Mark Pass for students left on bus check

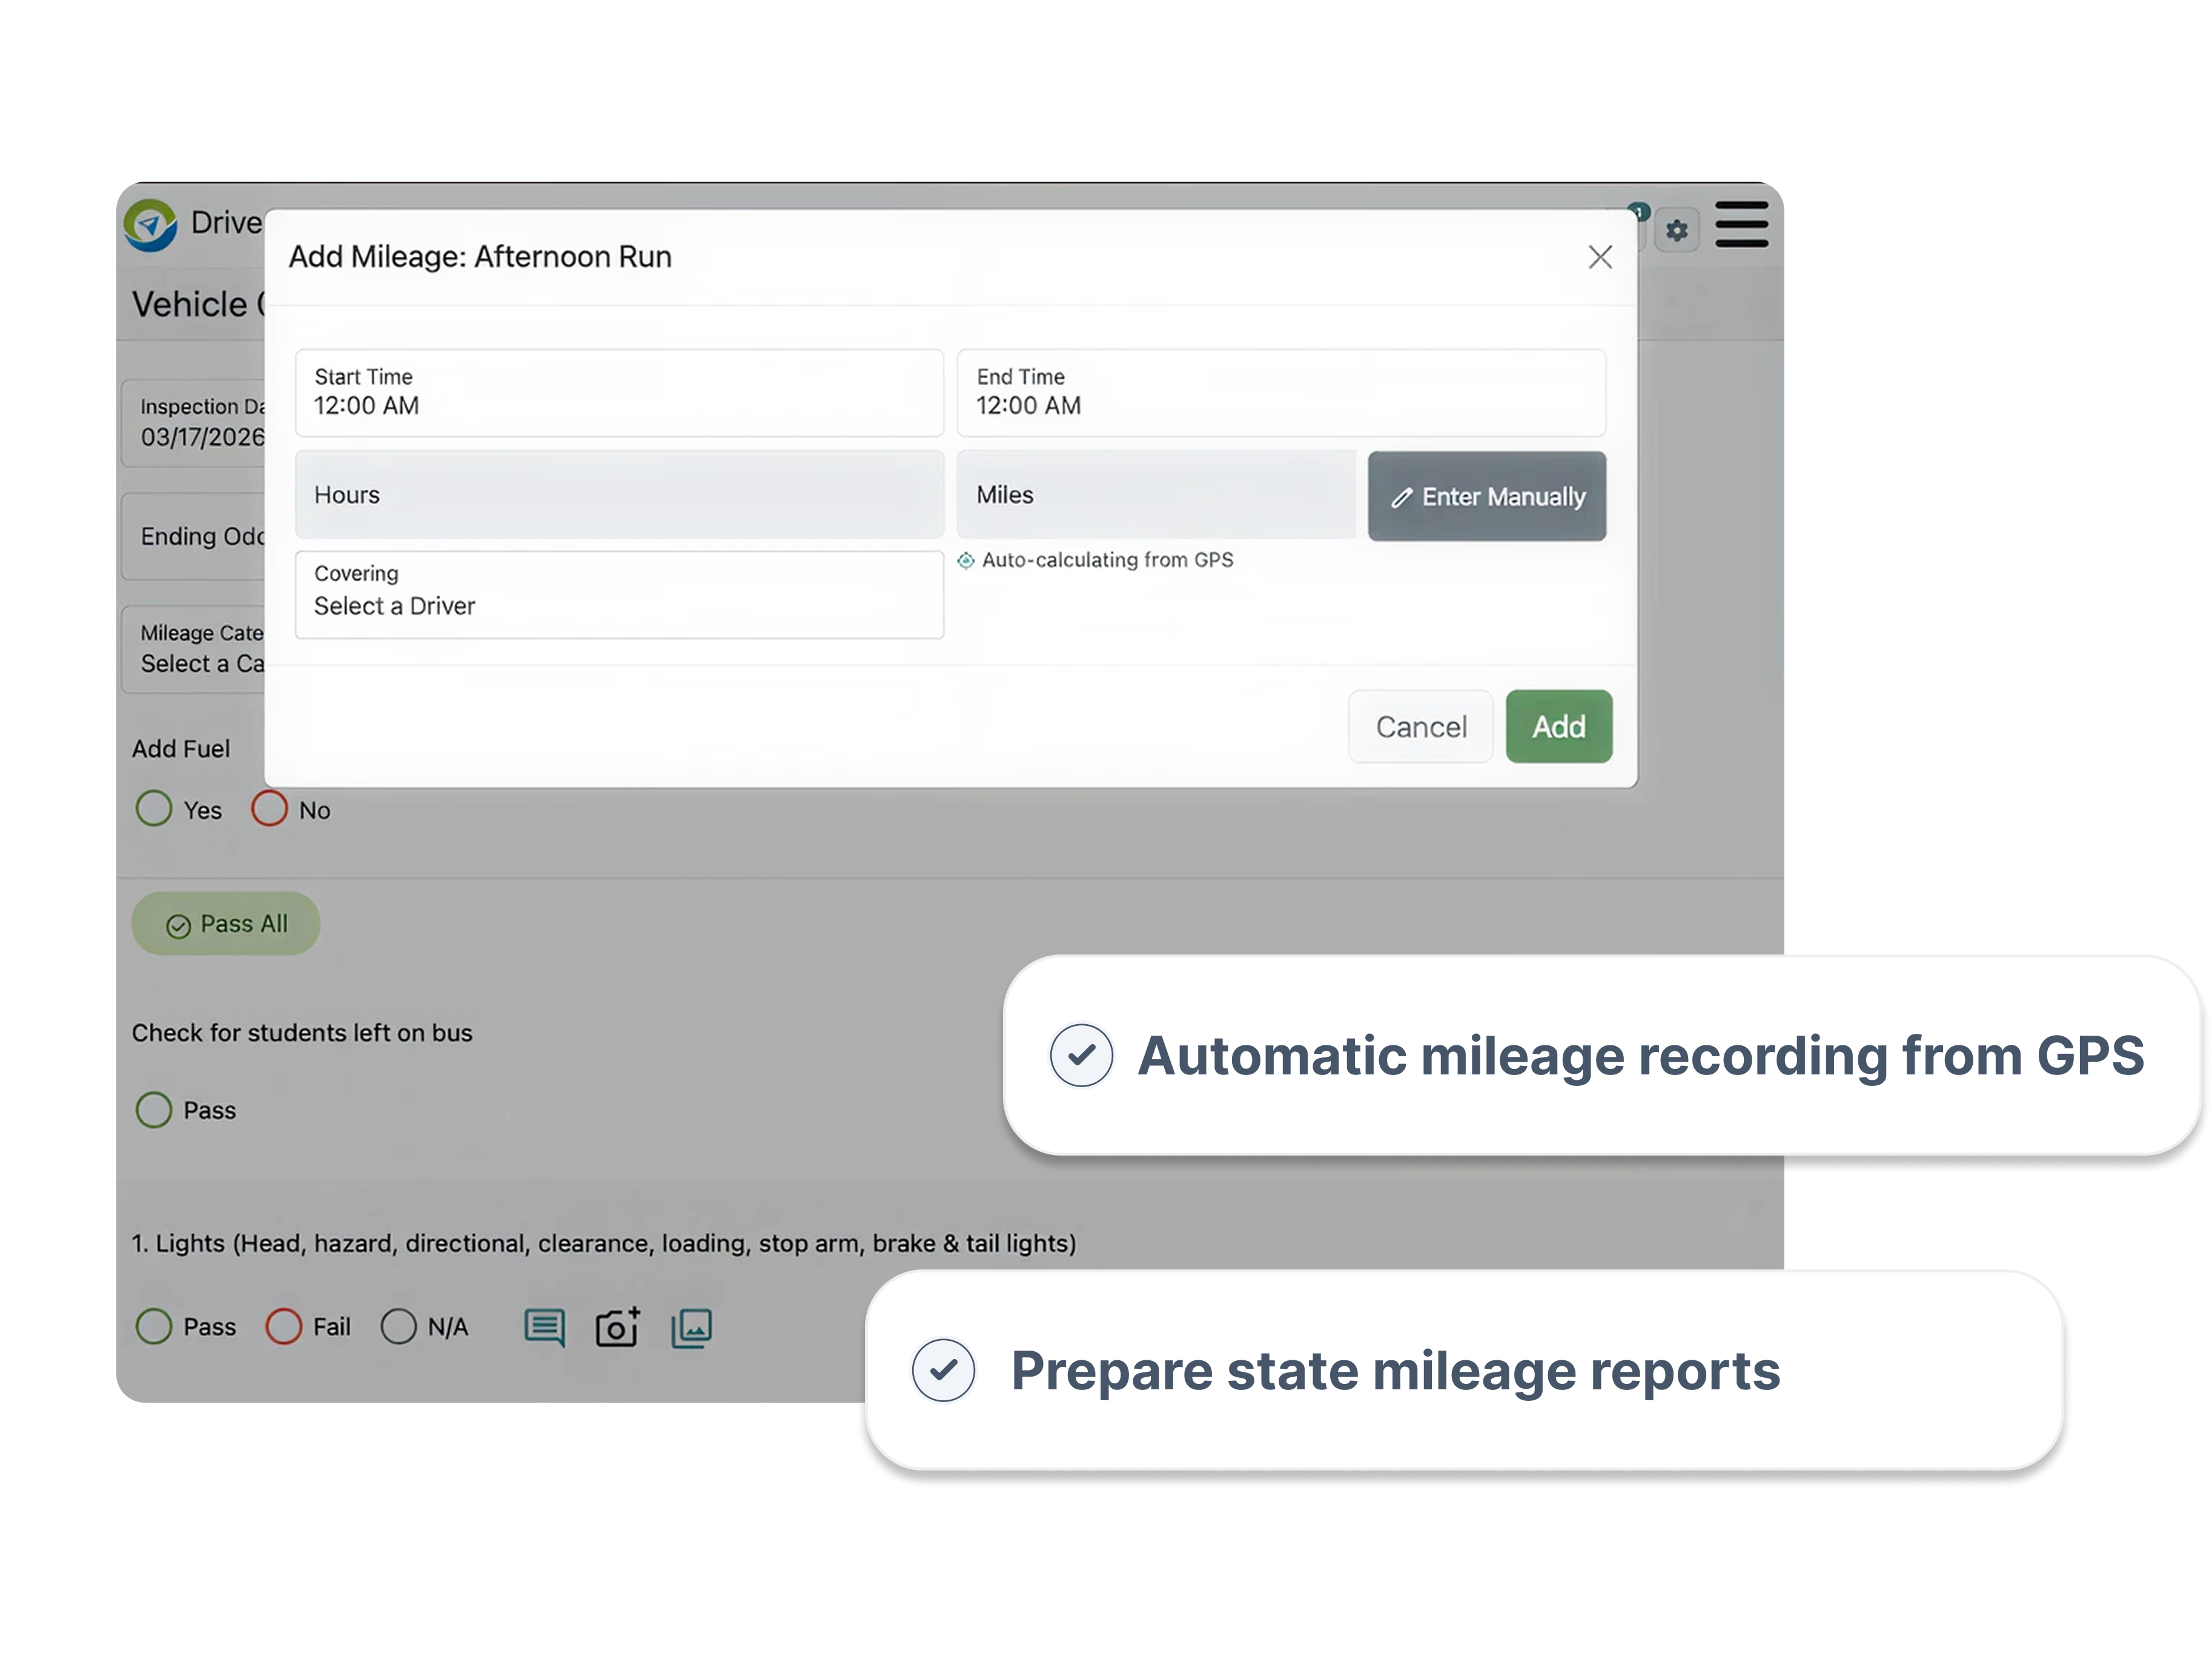coord(154,1110)
